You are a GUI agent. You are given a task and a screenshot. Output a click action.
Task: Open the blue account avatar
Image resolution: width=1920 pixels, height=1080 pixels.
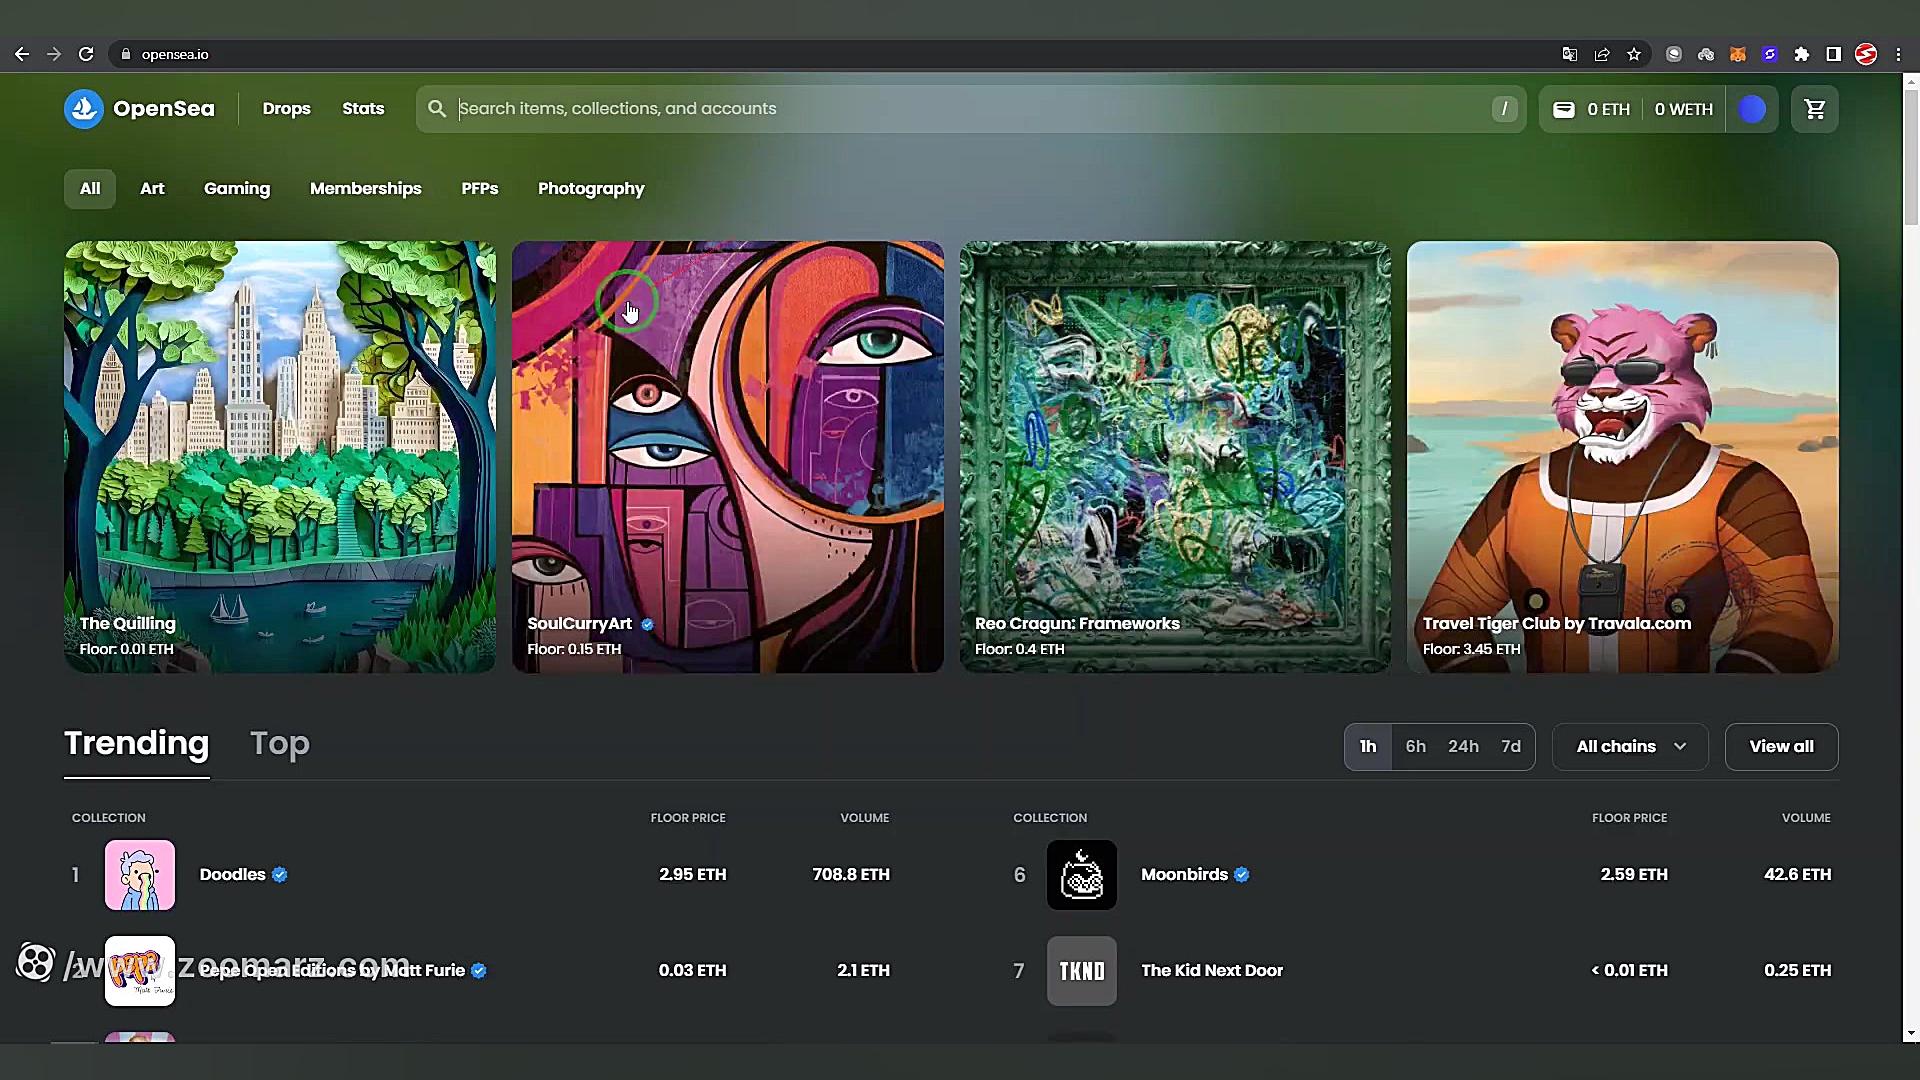pos(1752,109)
